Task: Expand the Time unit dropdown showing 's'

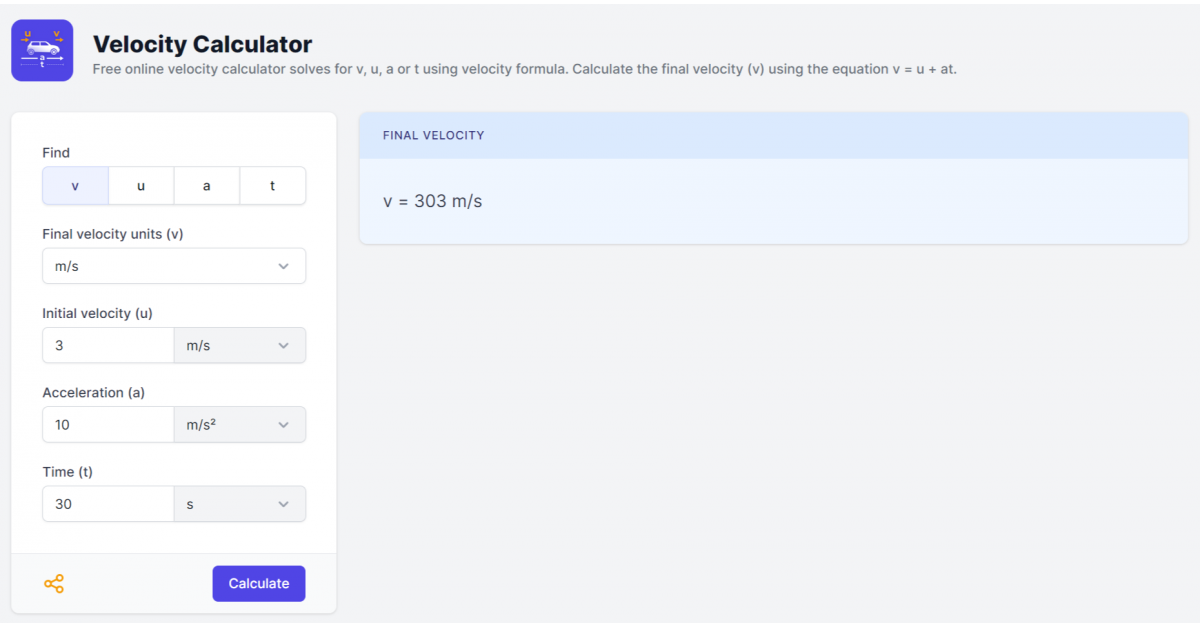Action: [x=240, y=504]
